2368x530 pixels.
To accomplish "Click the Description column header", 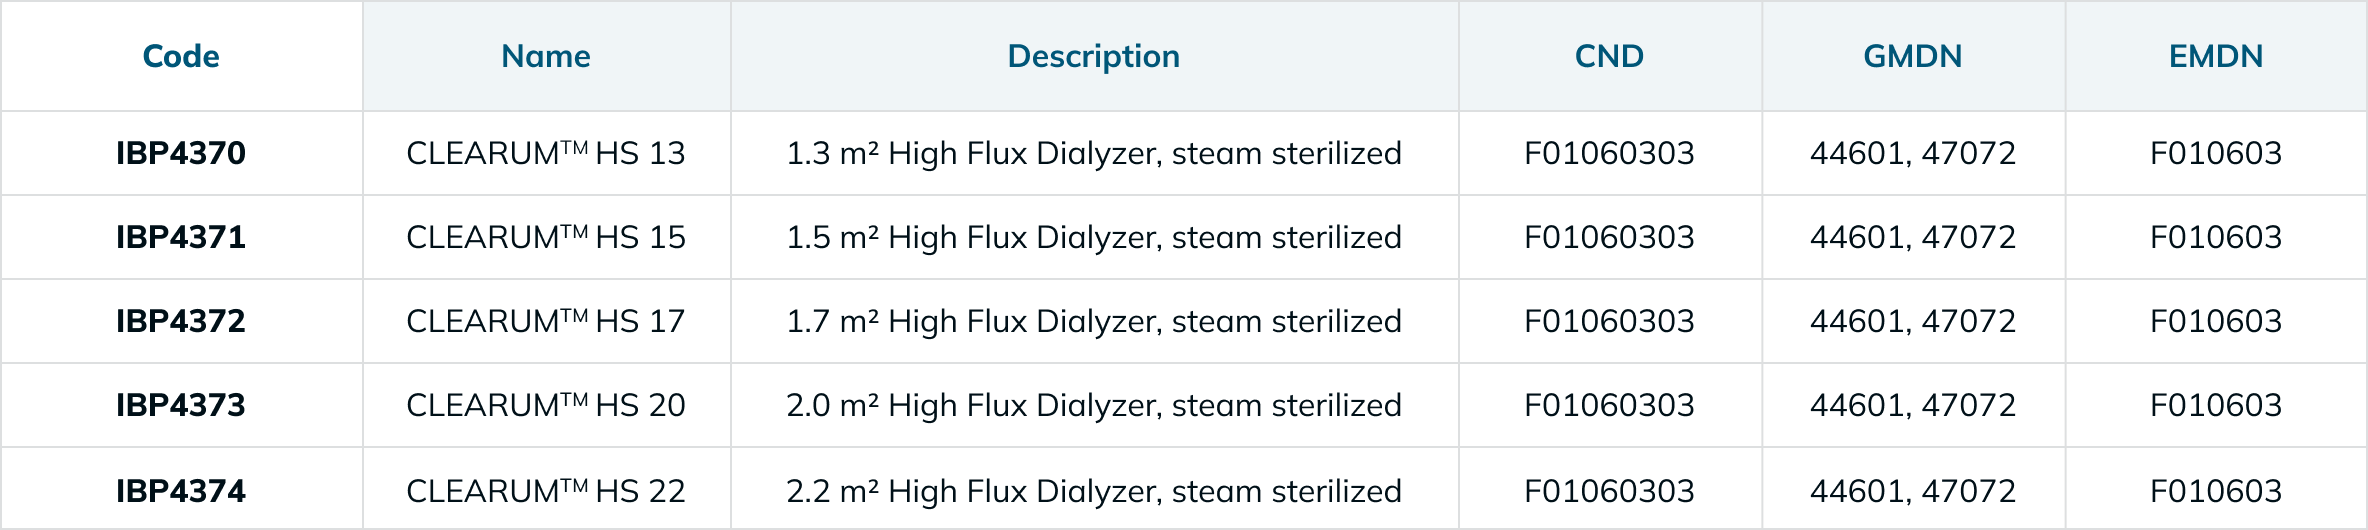I will pyautogui.click(x=1094, y=56).
